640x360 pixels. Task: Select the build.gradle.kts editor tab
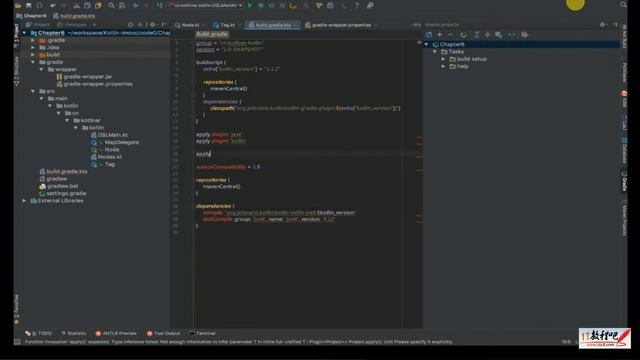tap(273, 25)
